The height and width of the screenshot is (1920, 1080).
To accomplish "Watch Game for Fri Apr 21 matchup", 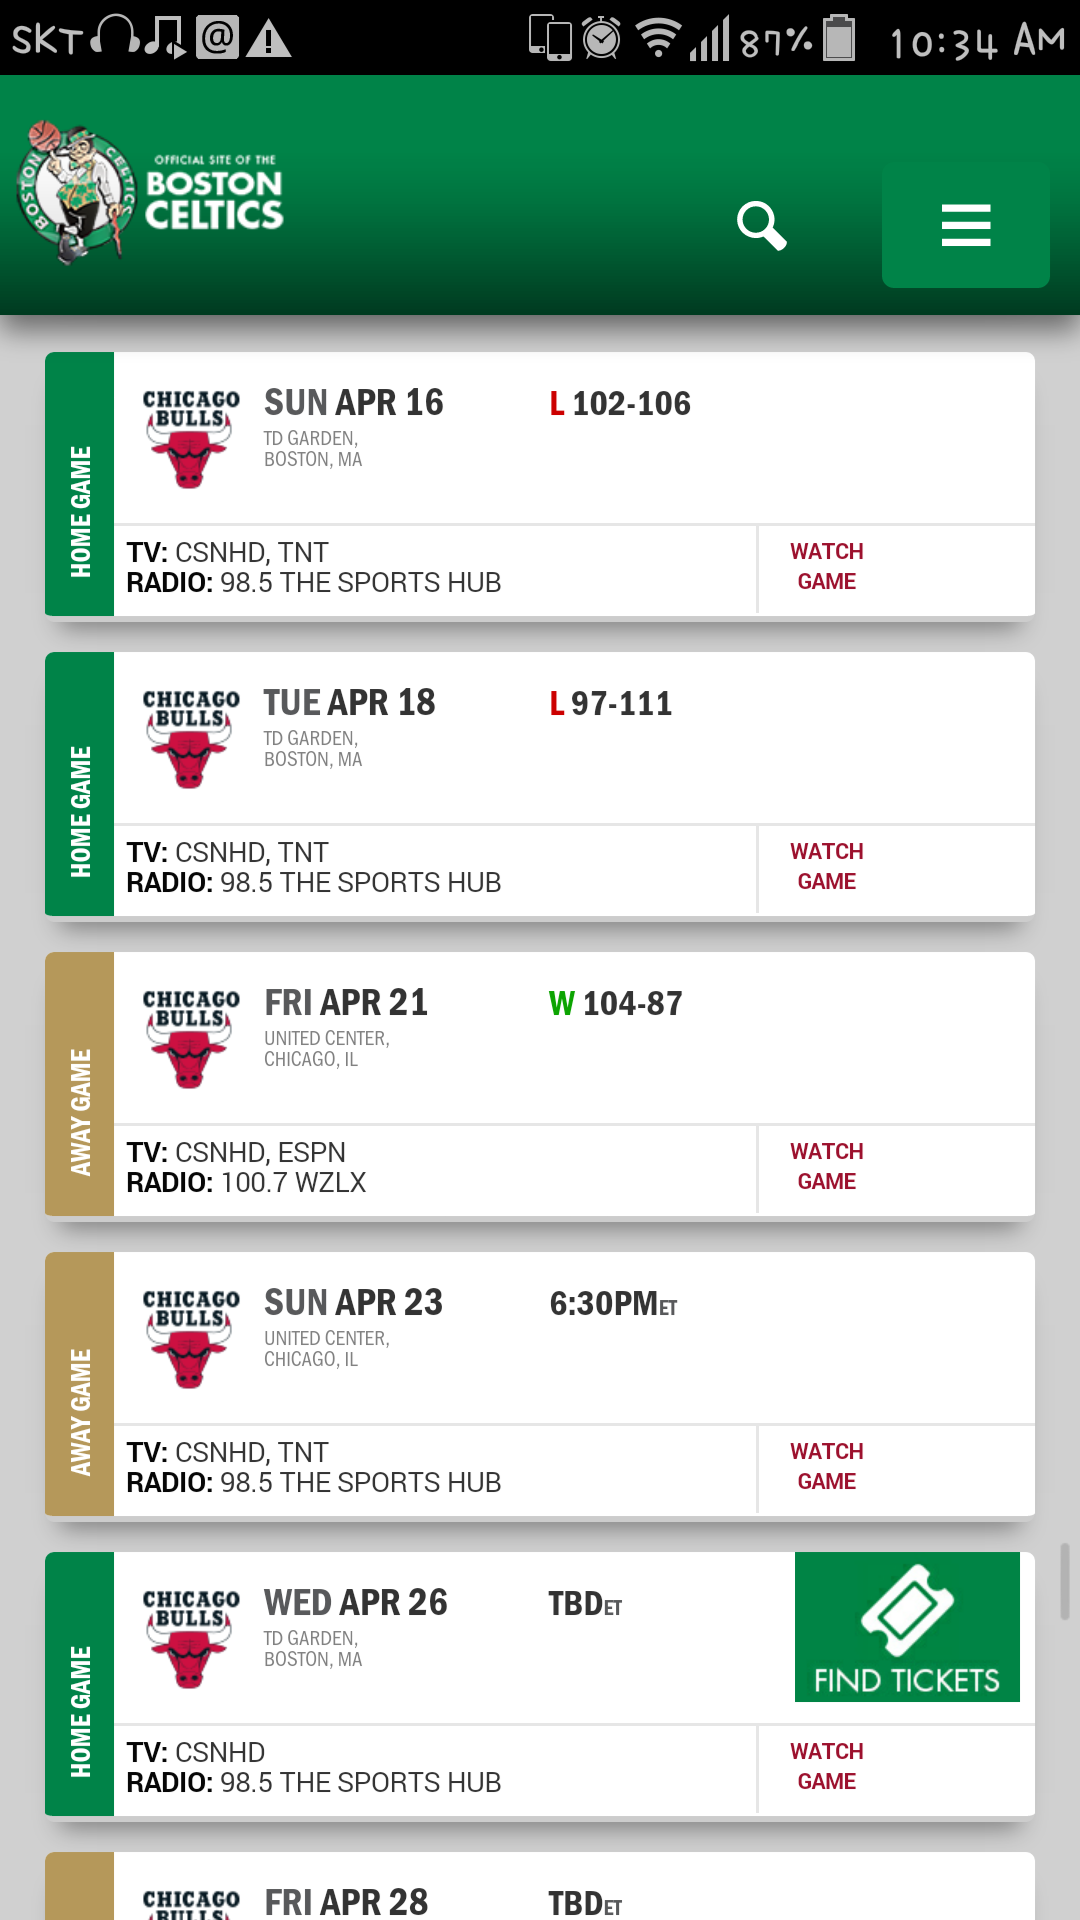I will pos(827,1167).
